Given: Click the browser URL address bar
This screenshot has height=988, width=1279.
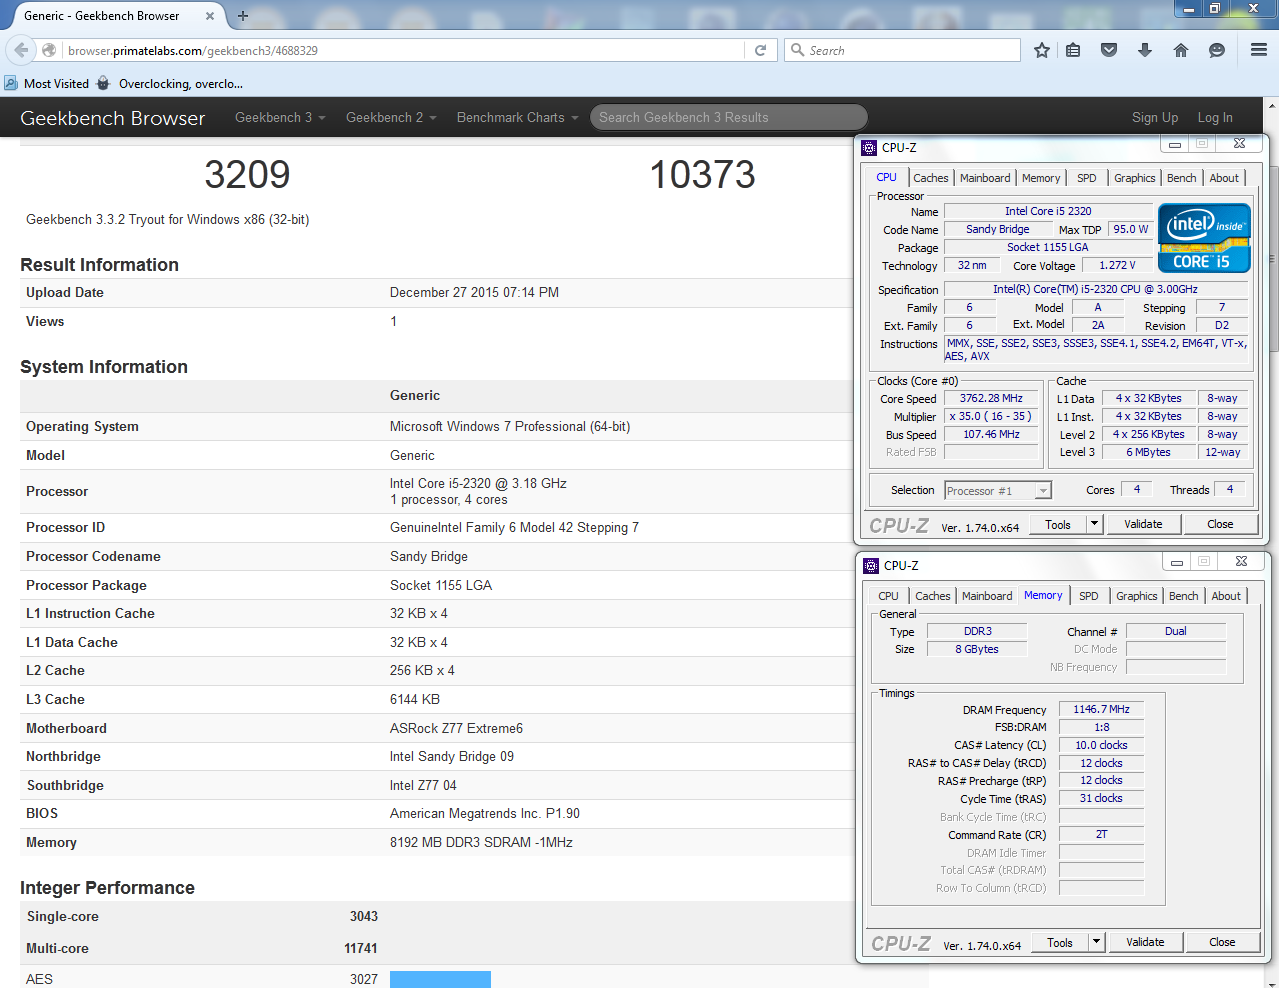Looking at the screenshot, I should click(404, 50).
